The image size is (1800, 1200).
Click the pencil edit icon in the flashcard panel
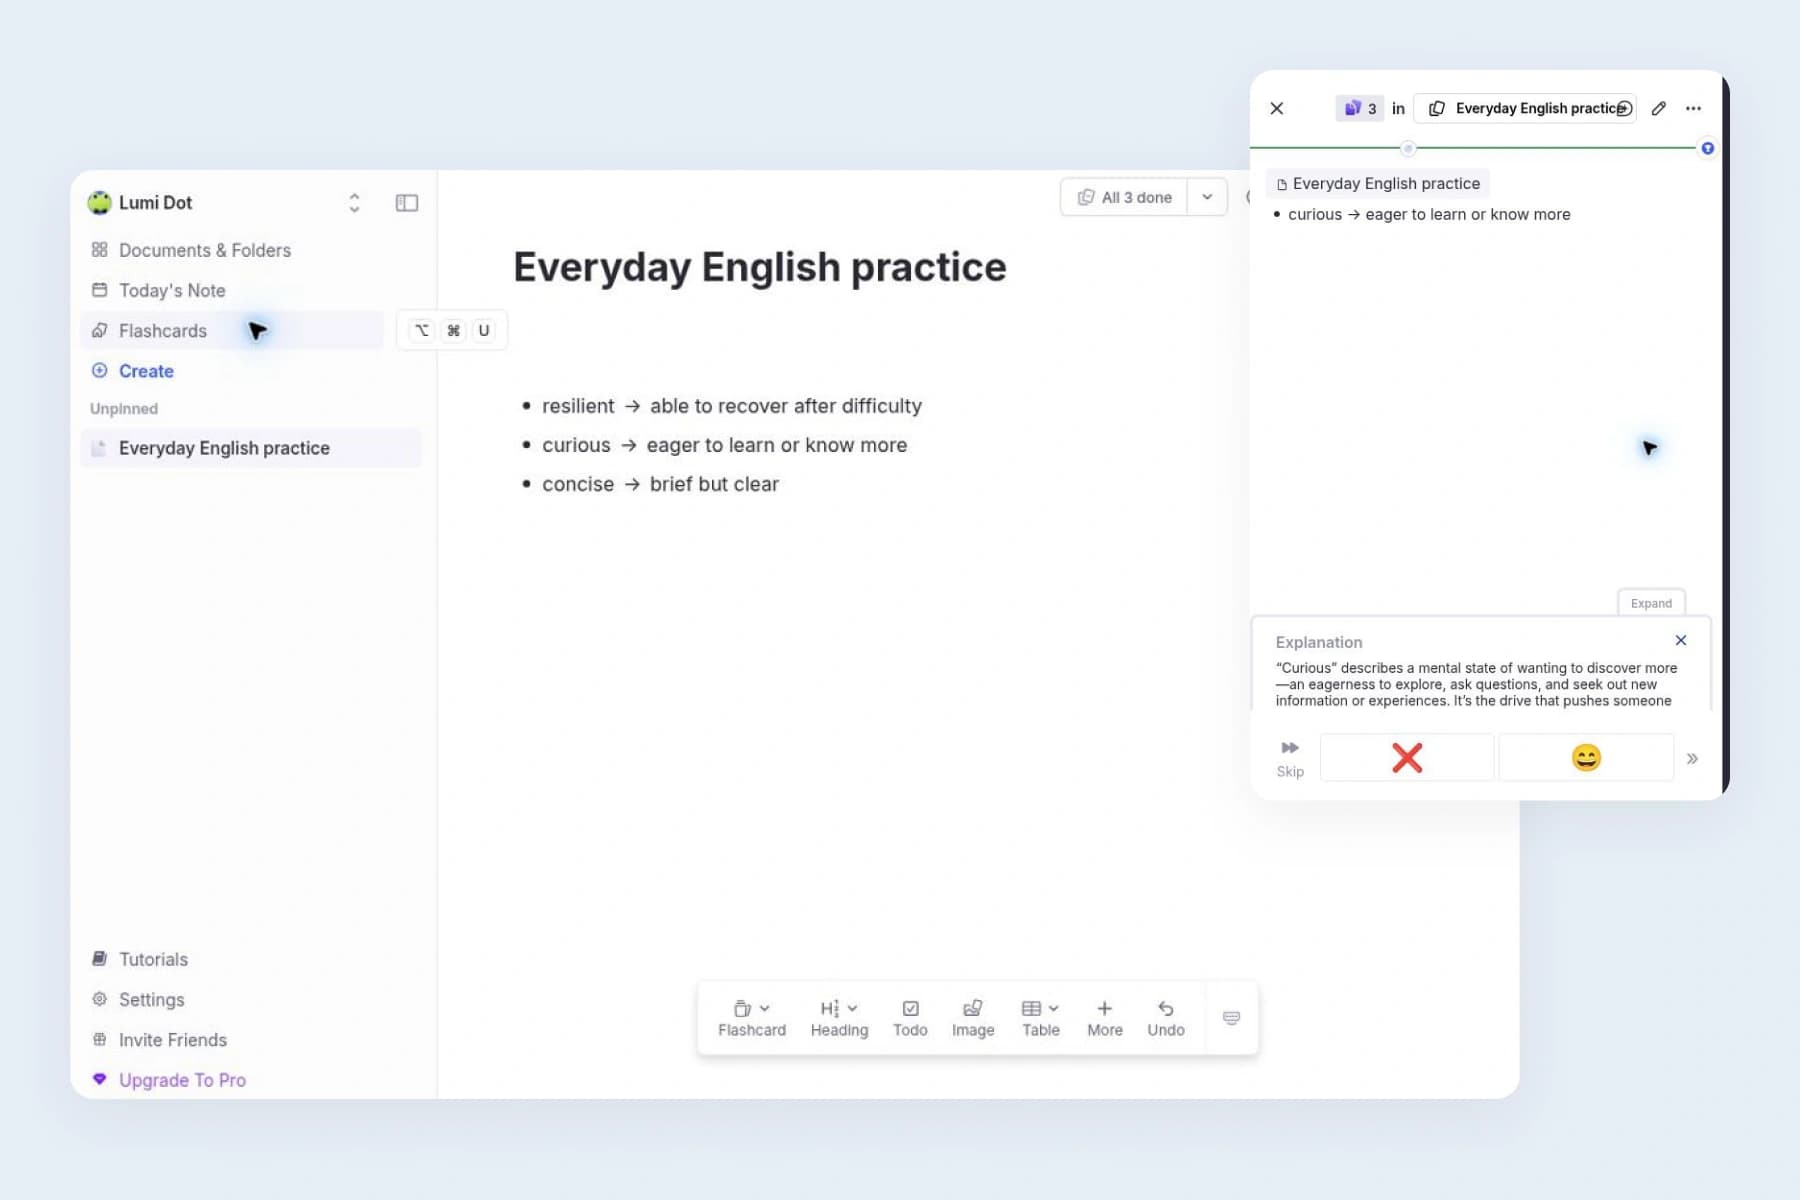(x=1659, y=108)
